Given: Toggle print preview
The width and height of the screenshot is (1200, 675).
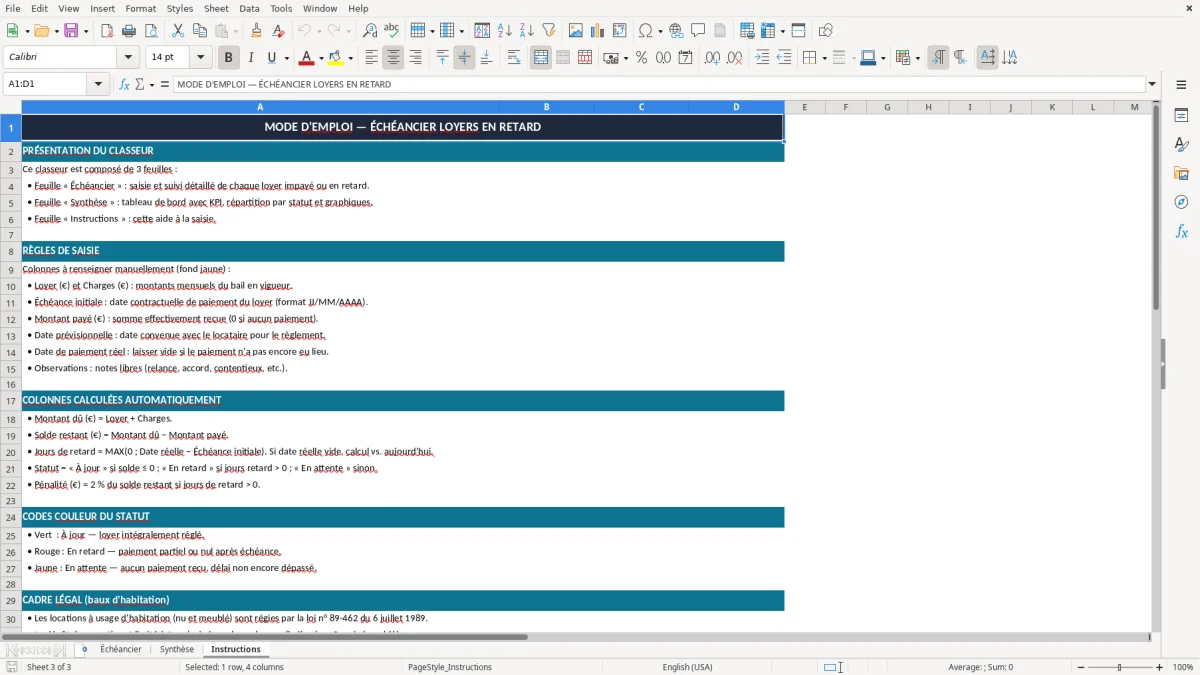Looking at the screenshot, I should point(151,31).
